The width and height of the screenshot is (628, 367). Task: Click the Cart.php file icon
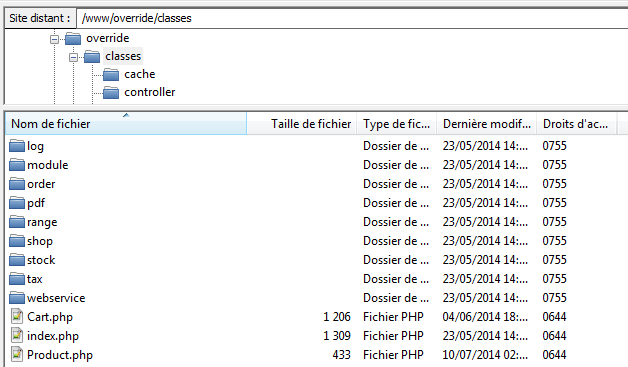point(17,317)
